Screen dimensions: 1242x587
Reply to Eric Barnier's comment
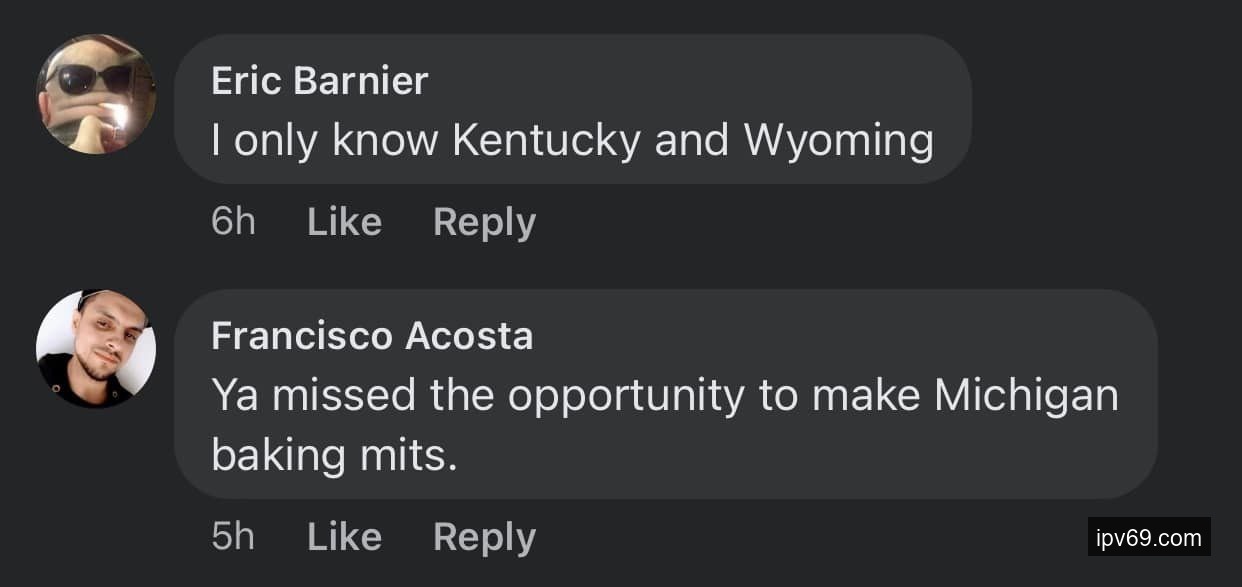coord(484,222)
